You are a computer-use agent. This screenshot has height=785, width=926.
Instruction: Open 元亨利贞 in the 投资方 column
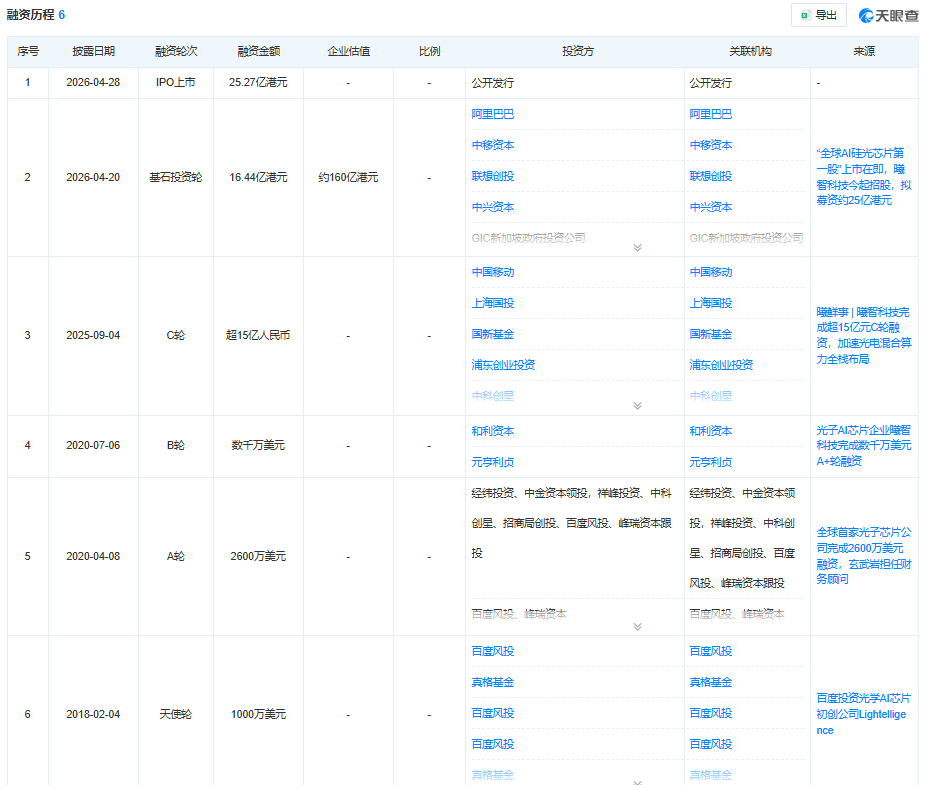click(x=493, y=462)
